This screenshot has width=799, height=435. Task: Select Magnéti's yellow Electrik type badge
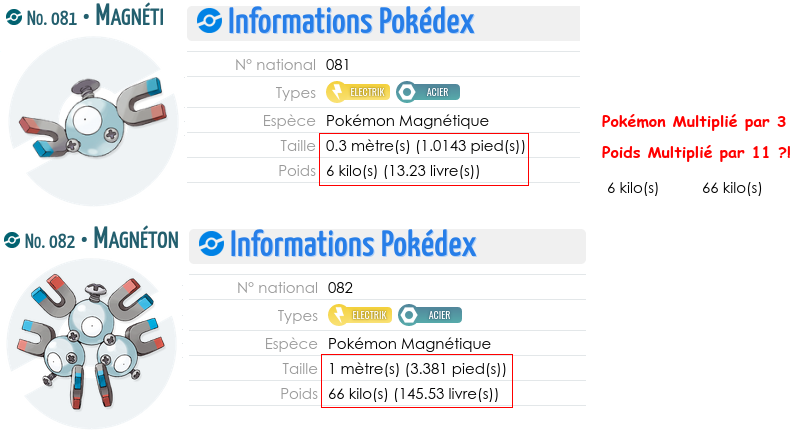359,92
